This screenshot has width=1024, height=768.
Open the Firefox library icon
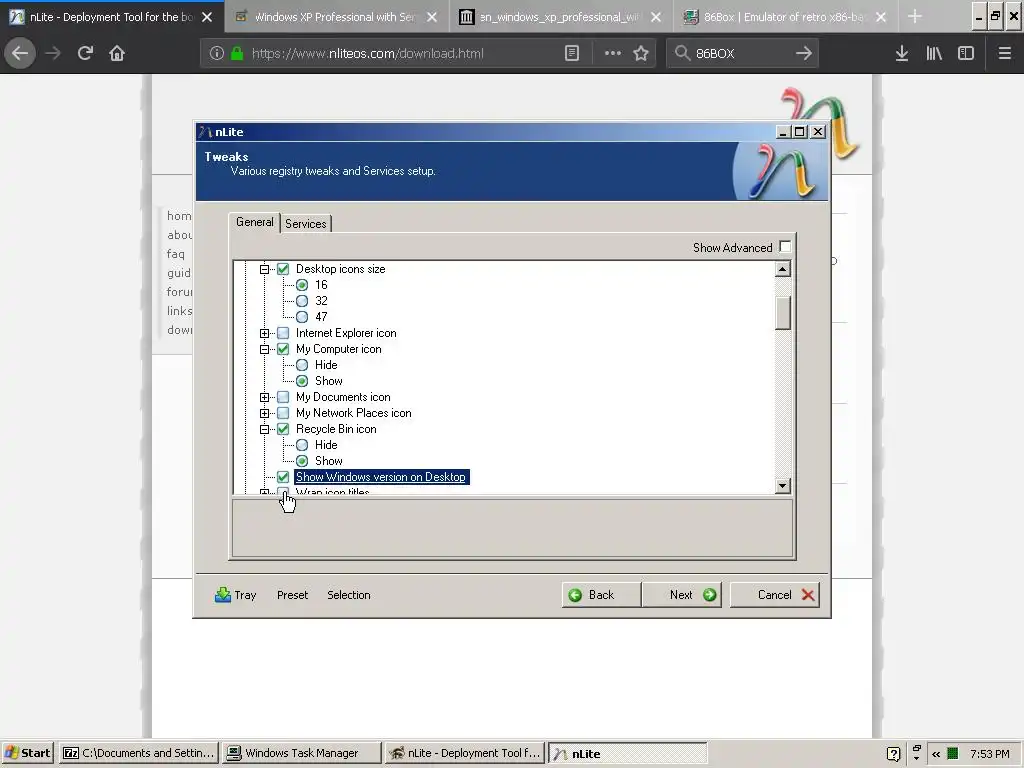tap(934, 54)
